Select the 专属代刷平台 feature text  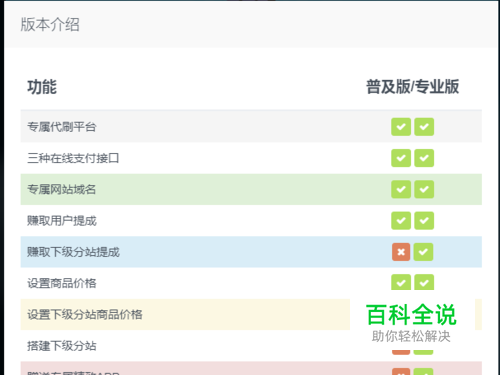62,127
